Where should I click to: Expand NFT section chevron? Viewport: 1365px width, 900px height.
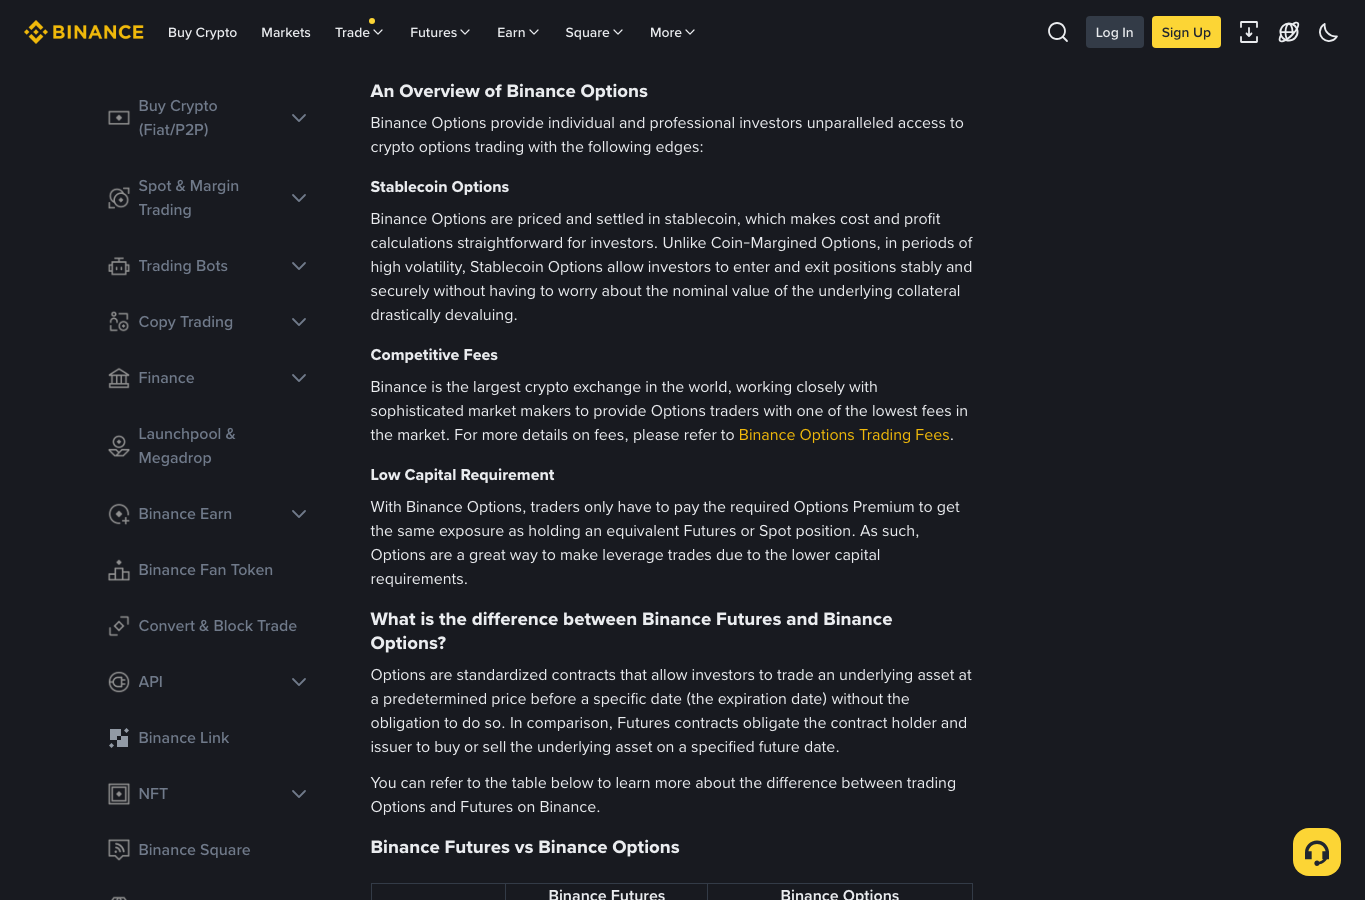point(299,794)
